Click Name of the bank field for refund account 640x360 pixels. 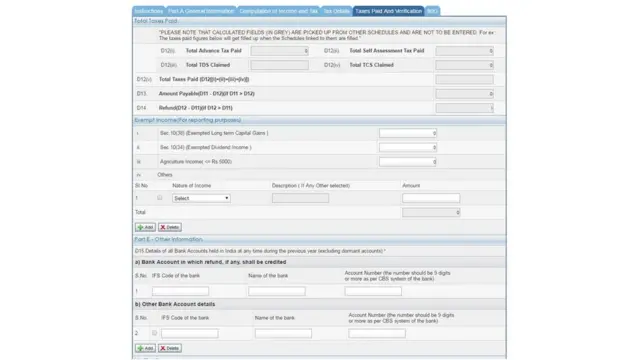click(277, 291)
